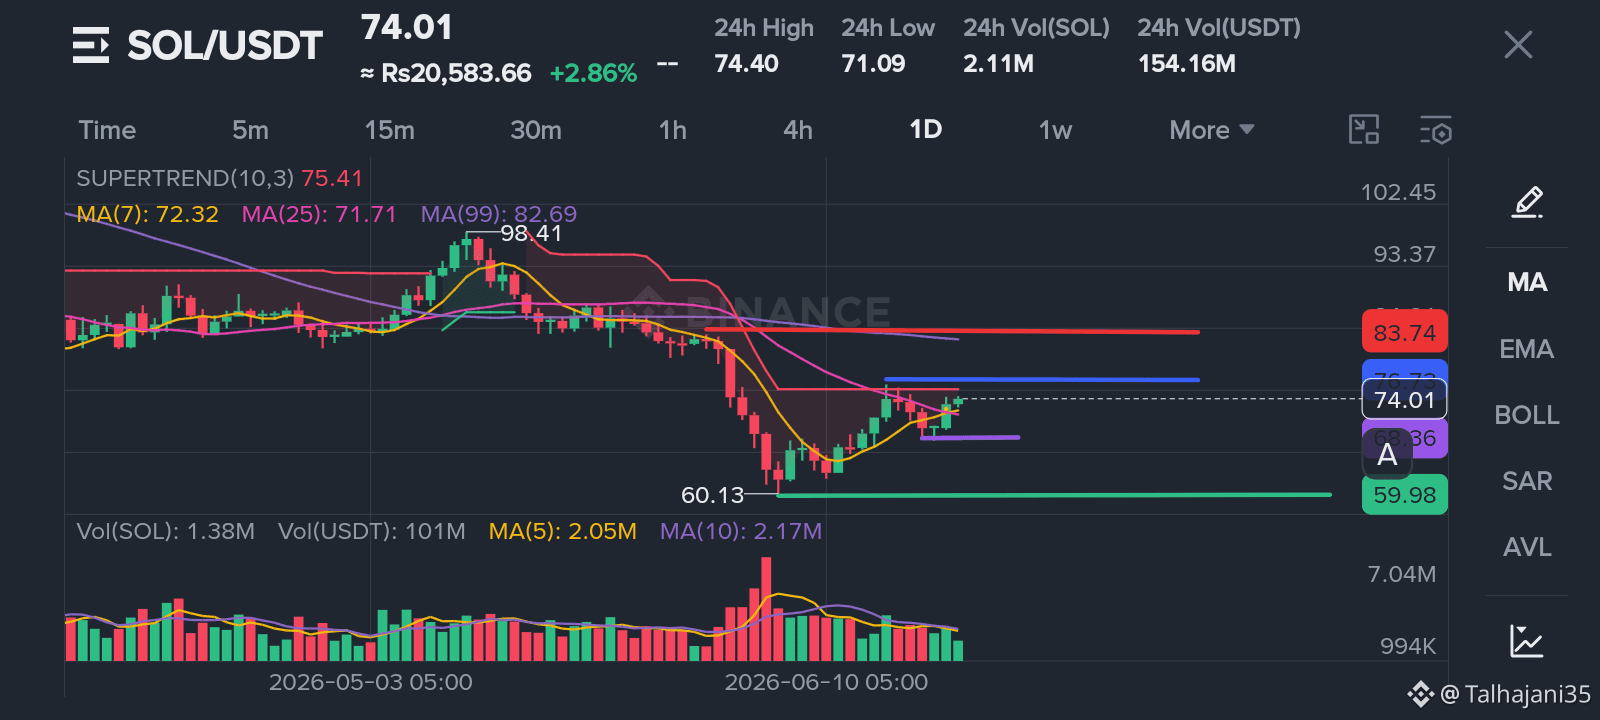Click the 24h High value 74.40

(x=746, y=64)
